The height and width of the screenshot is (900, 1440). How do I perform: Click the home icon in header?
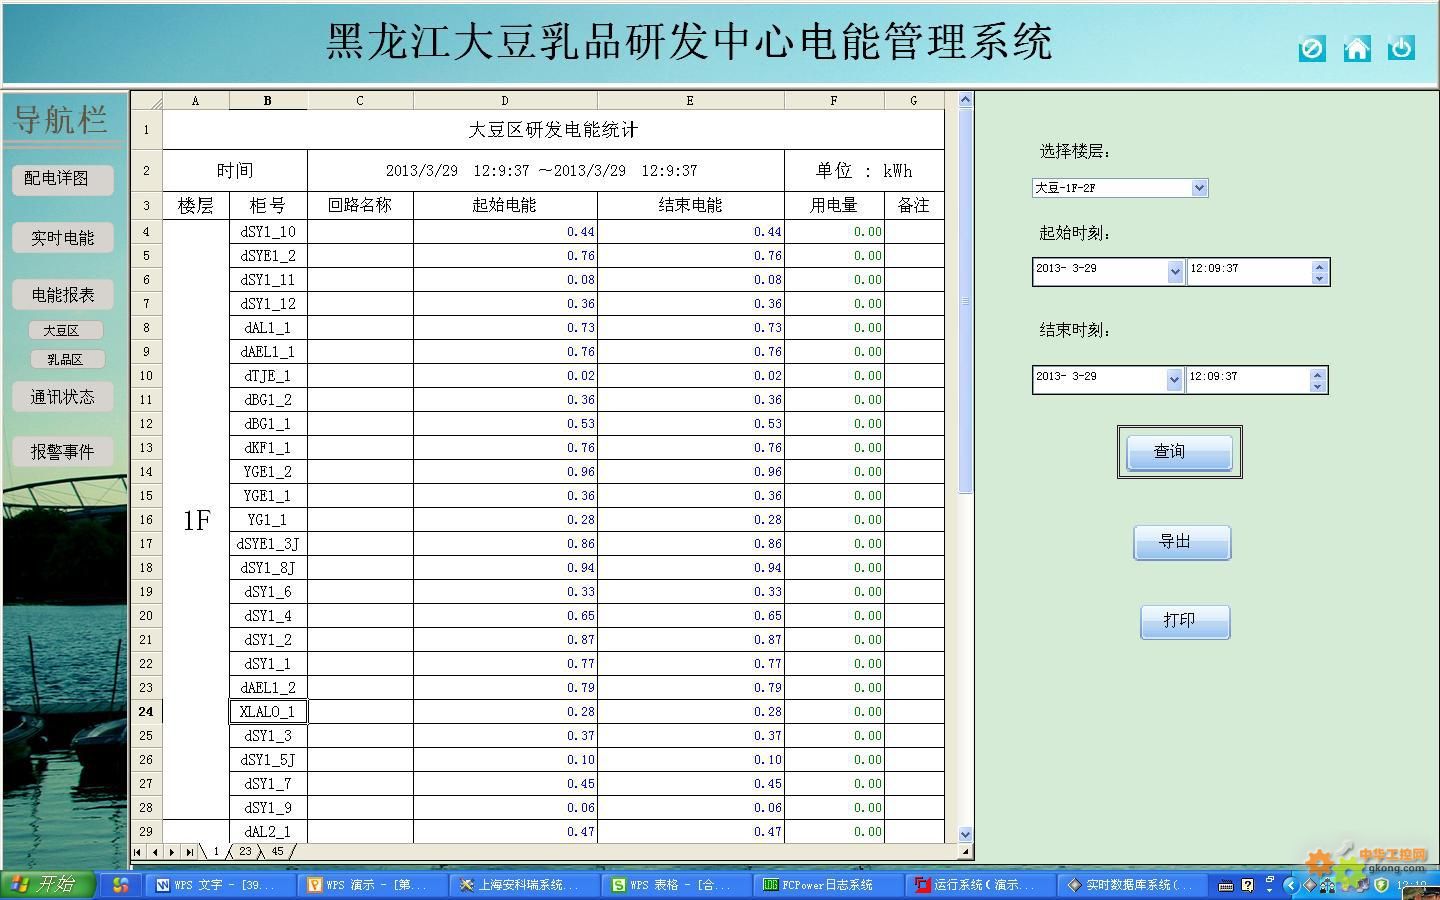[1356, 48]
